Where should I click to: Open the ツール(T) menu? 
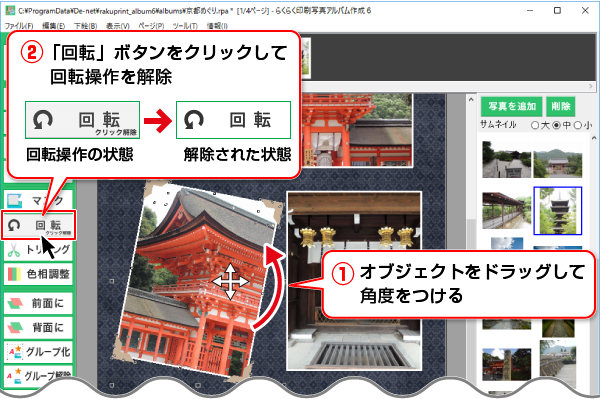(185, 26)
